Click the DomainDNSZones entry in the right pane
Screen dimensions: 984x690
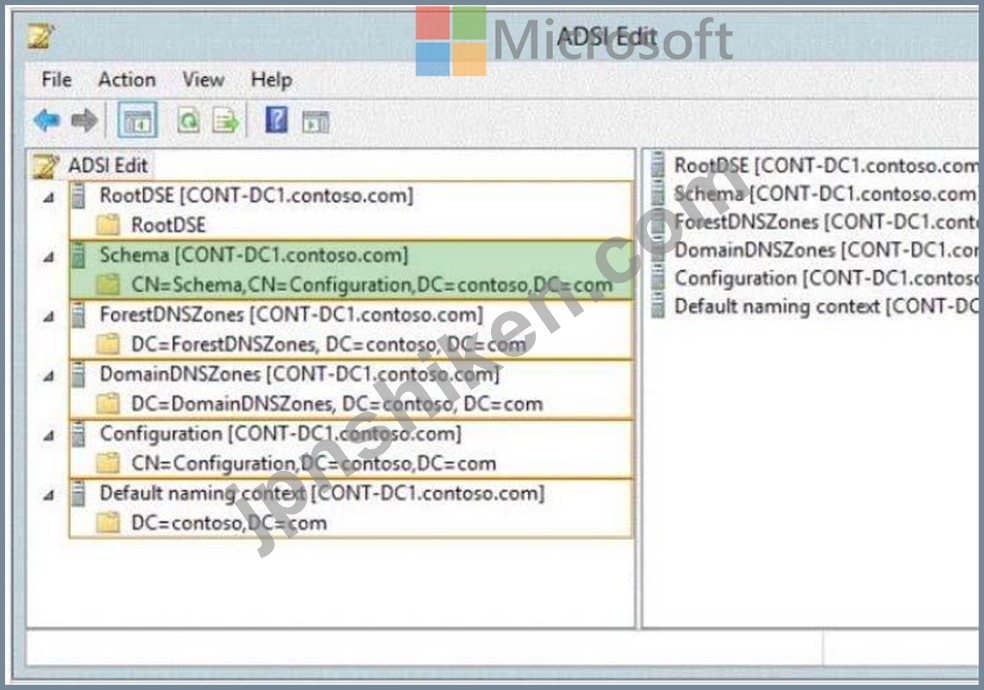point(825,250)
